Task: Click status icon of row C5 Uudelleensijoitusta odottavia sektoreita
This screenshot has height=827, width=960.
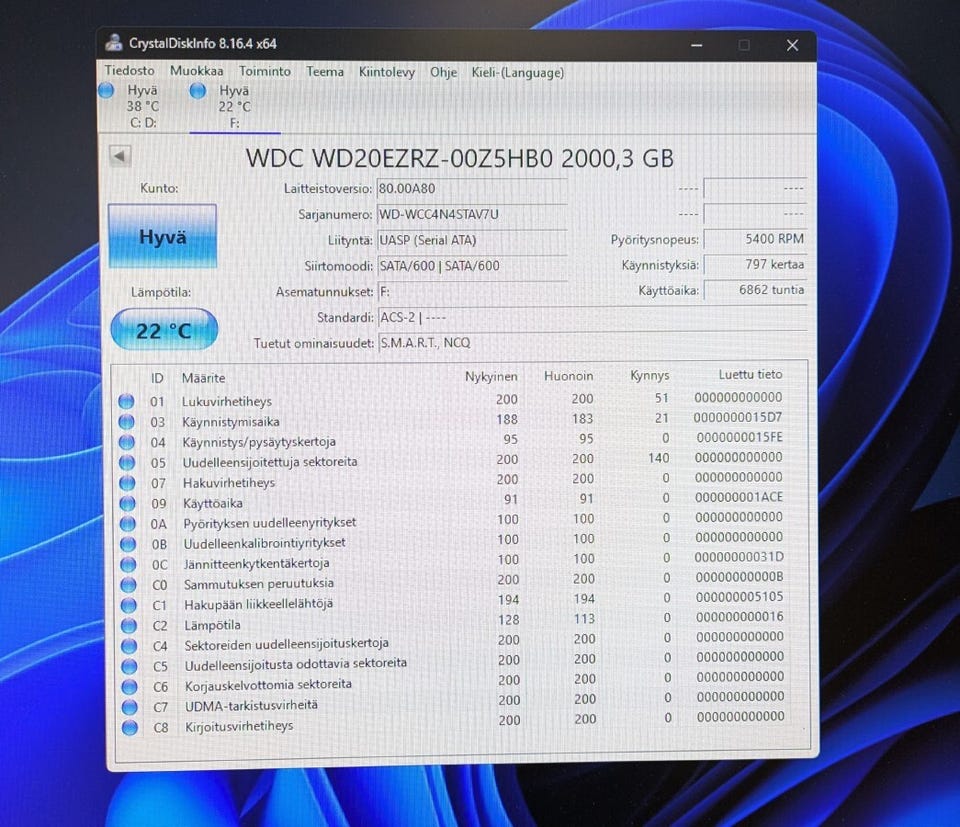Action: tap(129, 666)
